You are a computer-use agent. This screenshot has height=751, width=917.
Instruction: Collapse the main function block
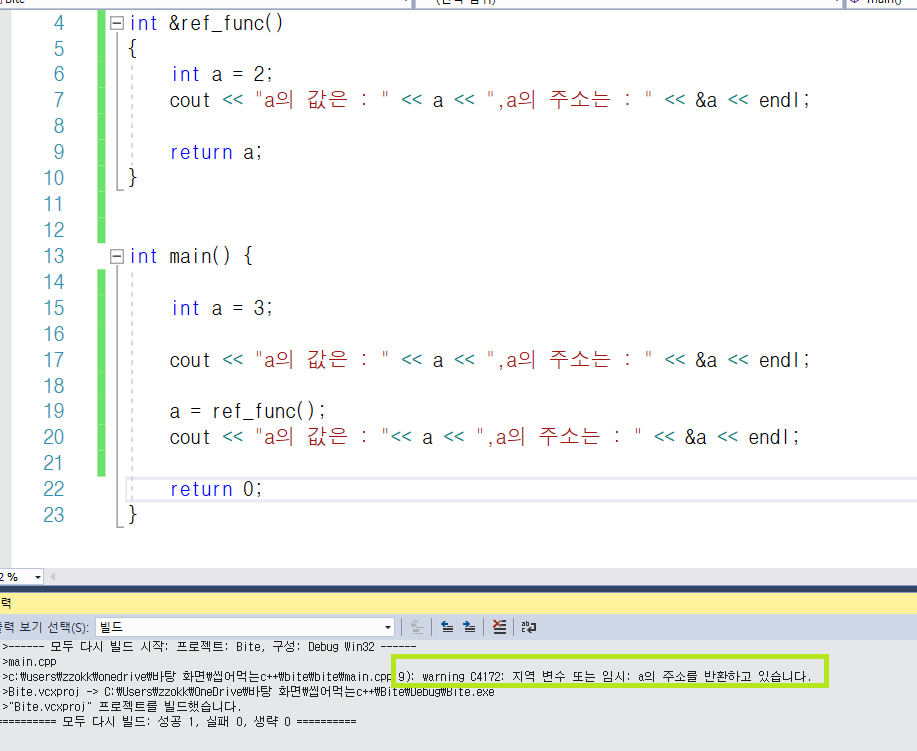pyautogui.click(x=117, y=256)
